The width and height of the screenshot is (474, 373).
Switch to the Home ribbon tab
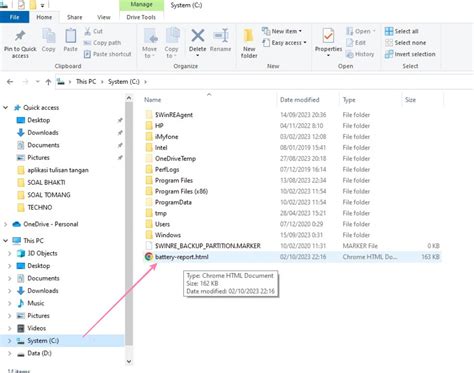44,17
